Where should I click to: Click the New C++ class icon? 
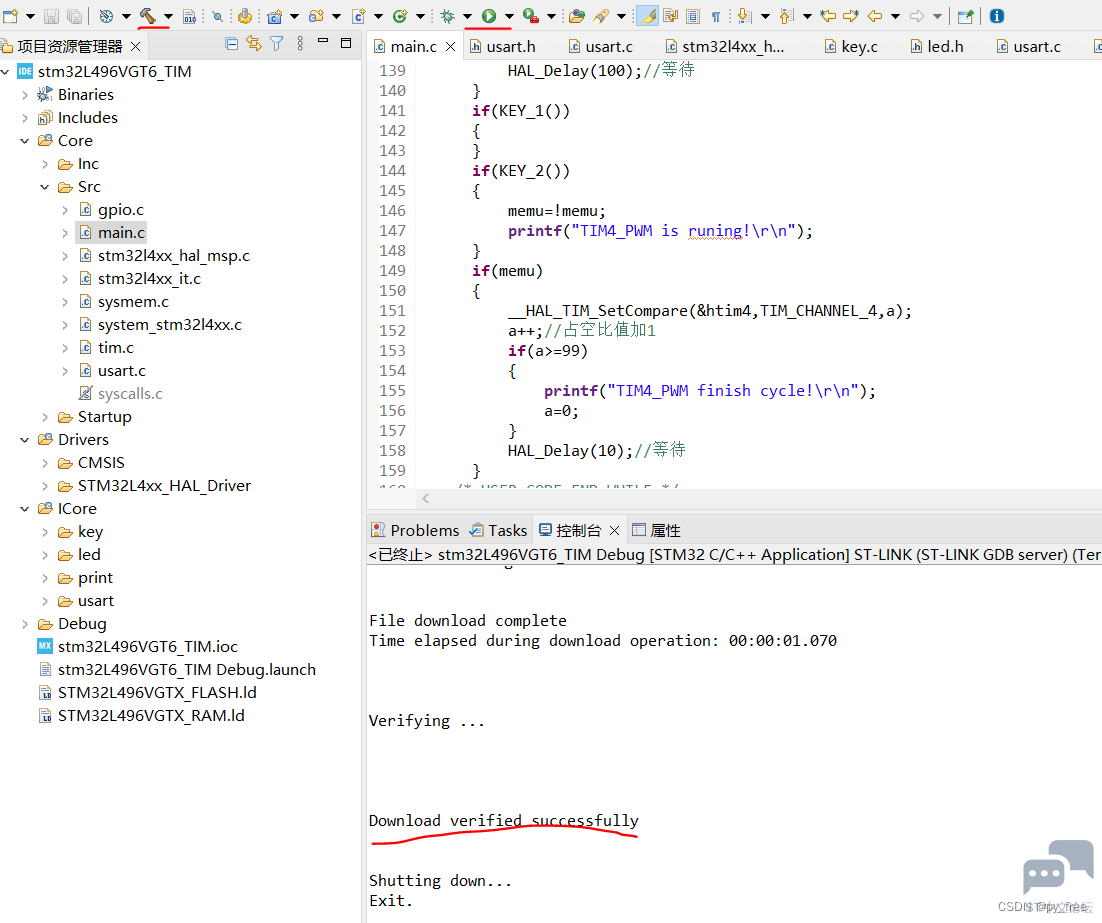[x=400, y=15]
